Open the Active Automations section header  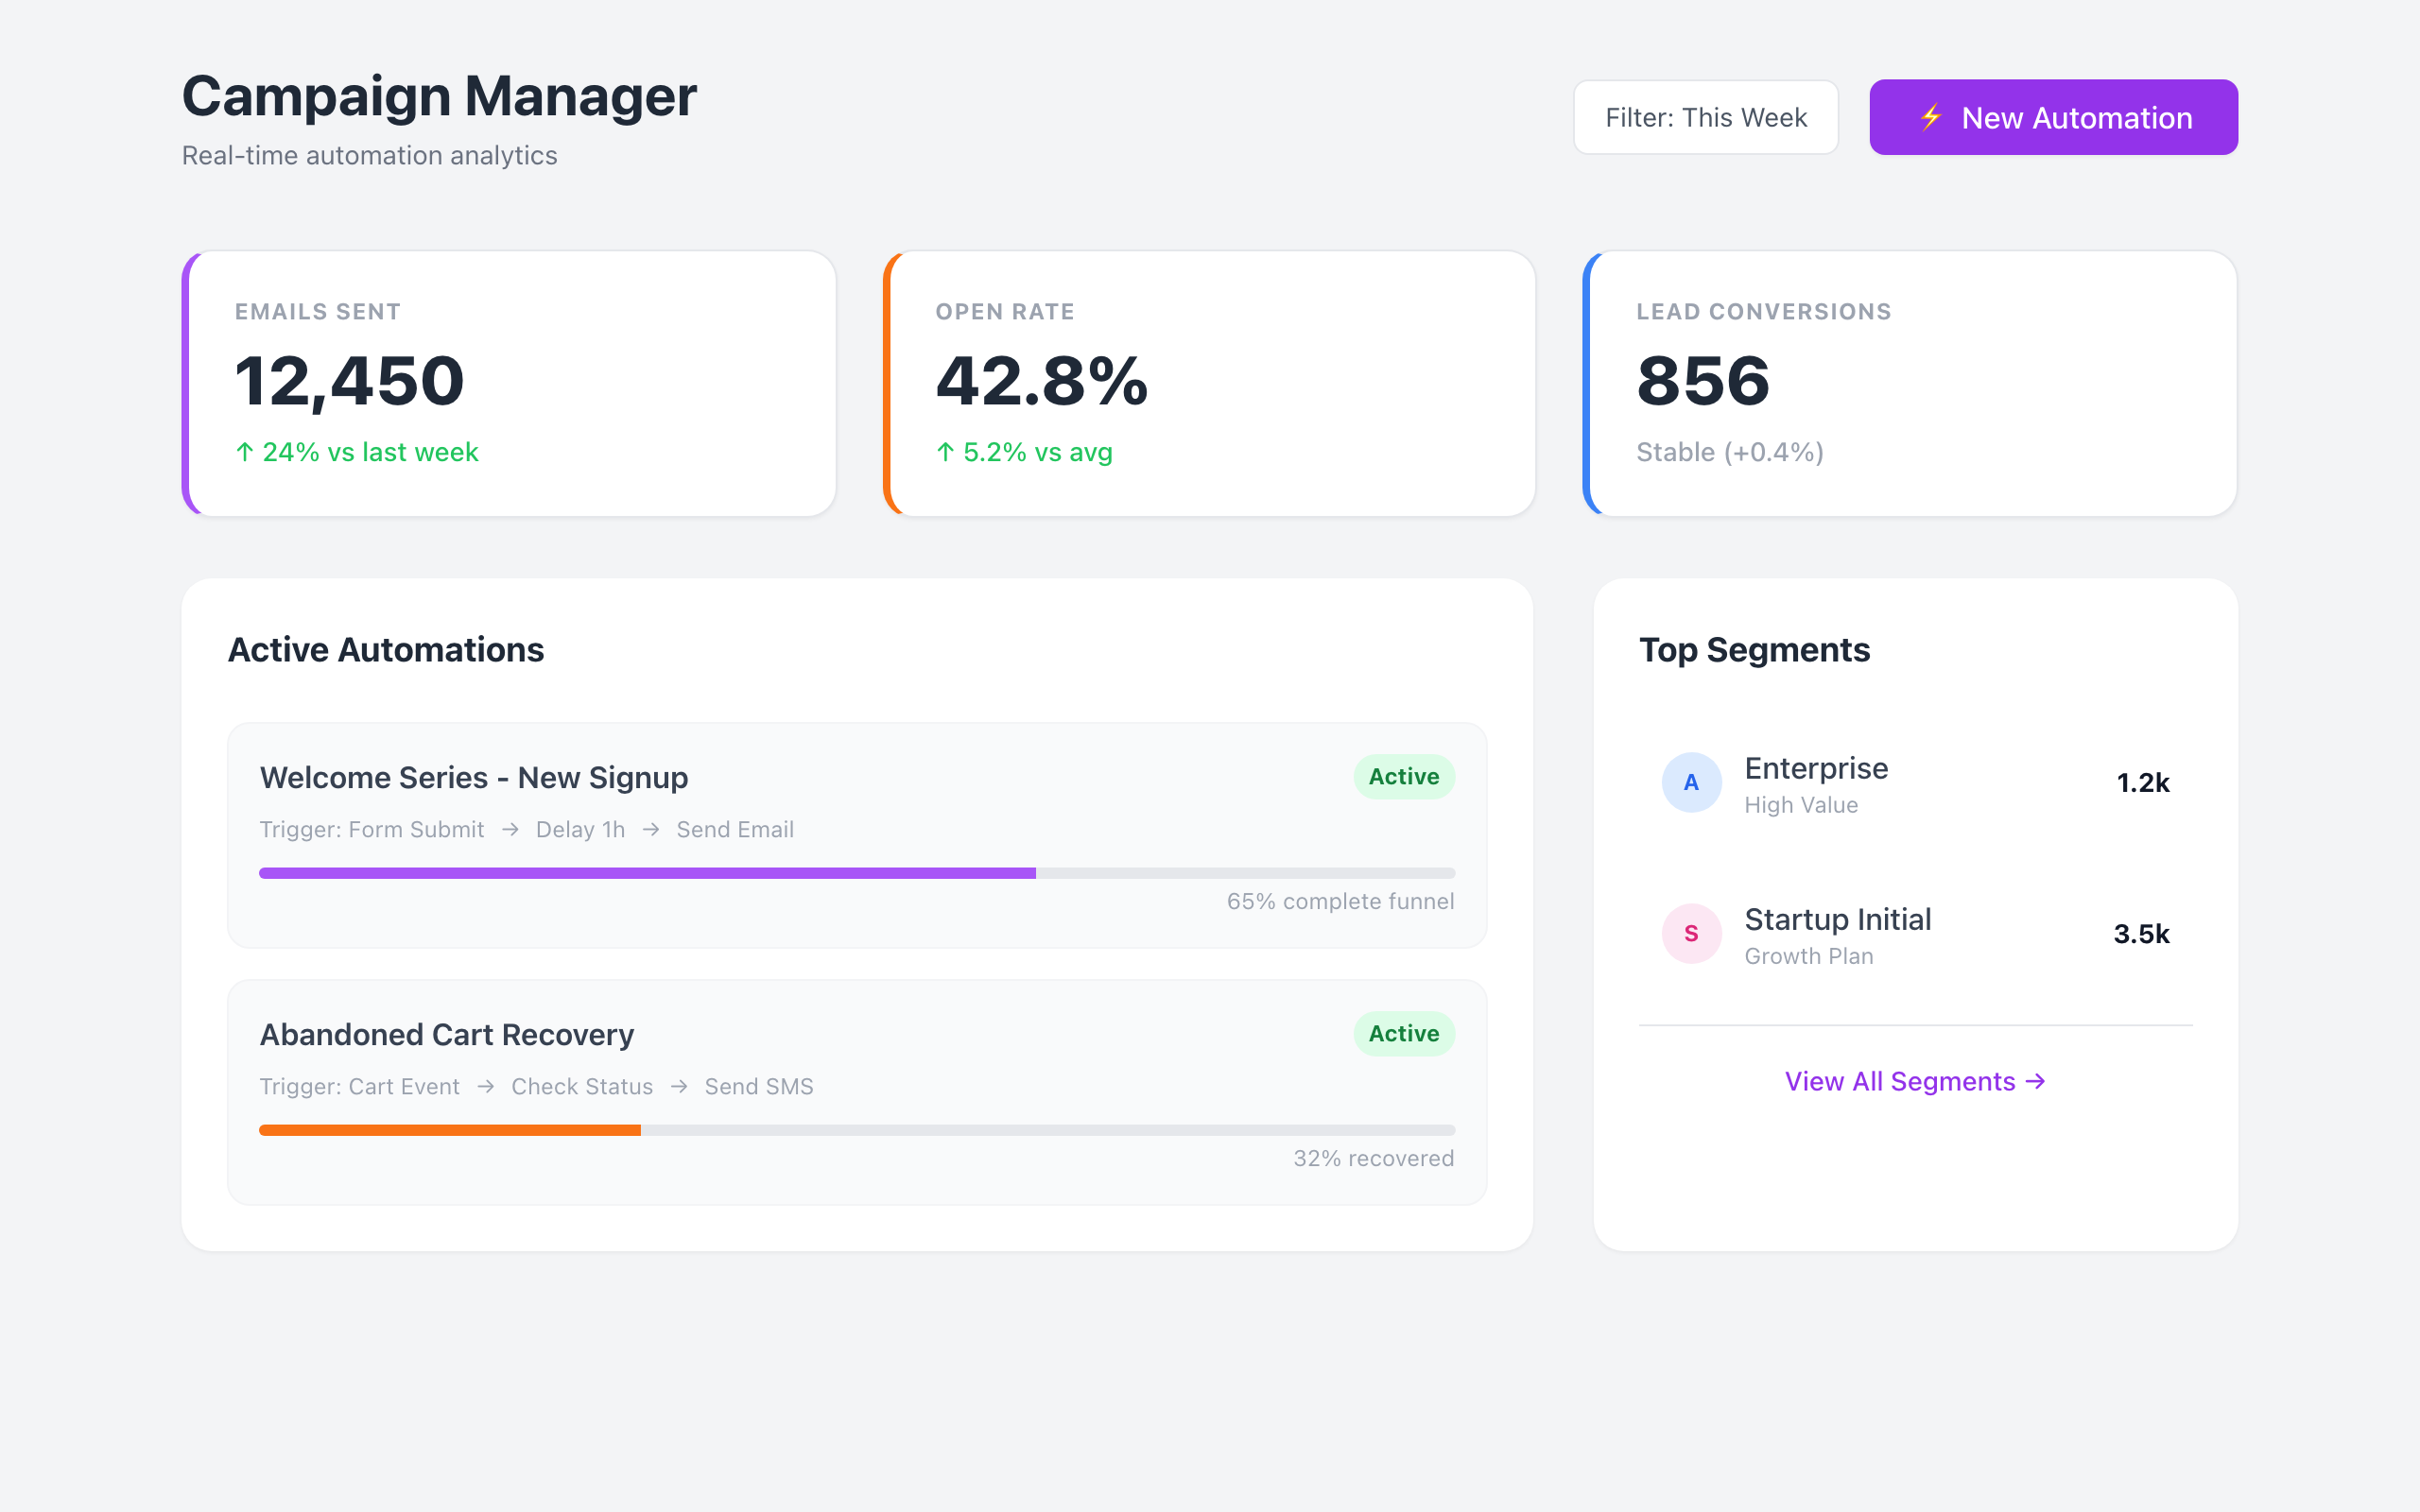386,650
